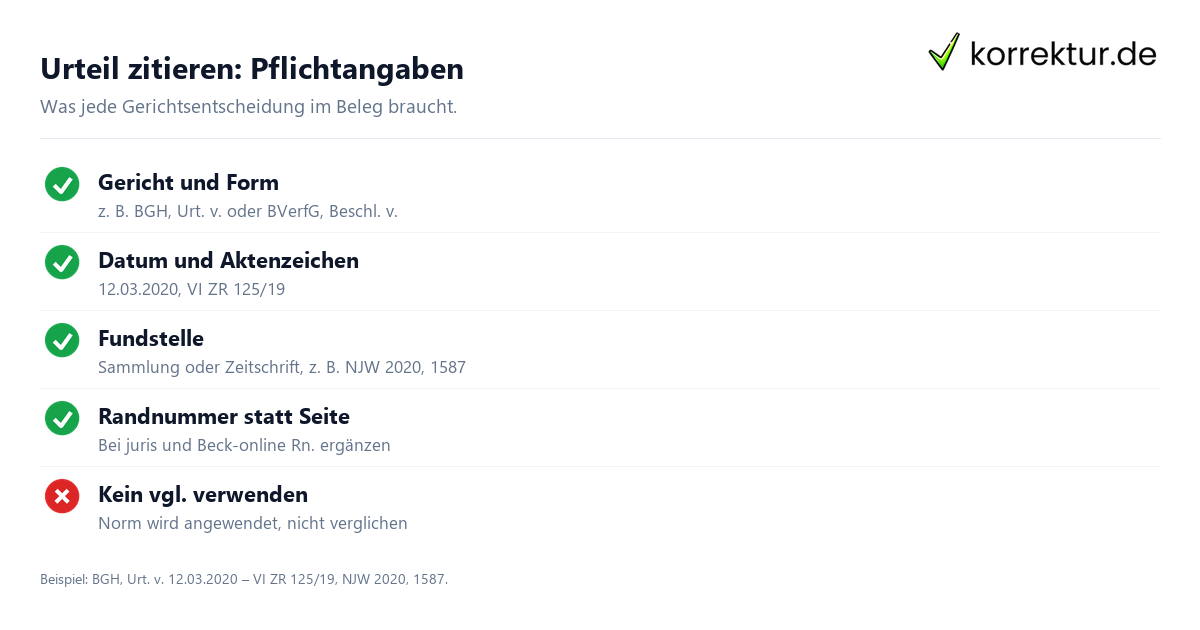1200x630 pixels.
Task: Click the note Norm wird angewendet, nicht verglichen
Action: (253, 523)
